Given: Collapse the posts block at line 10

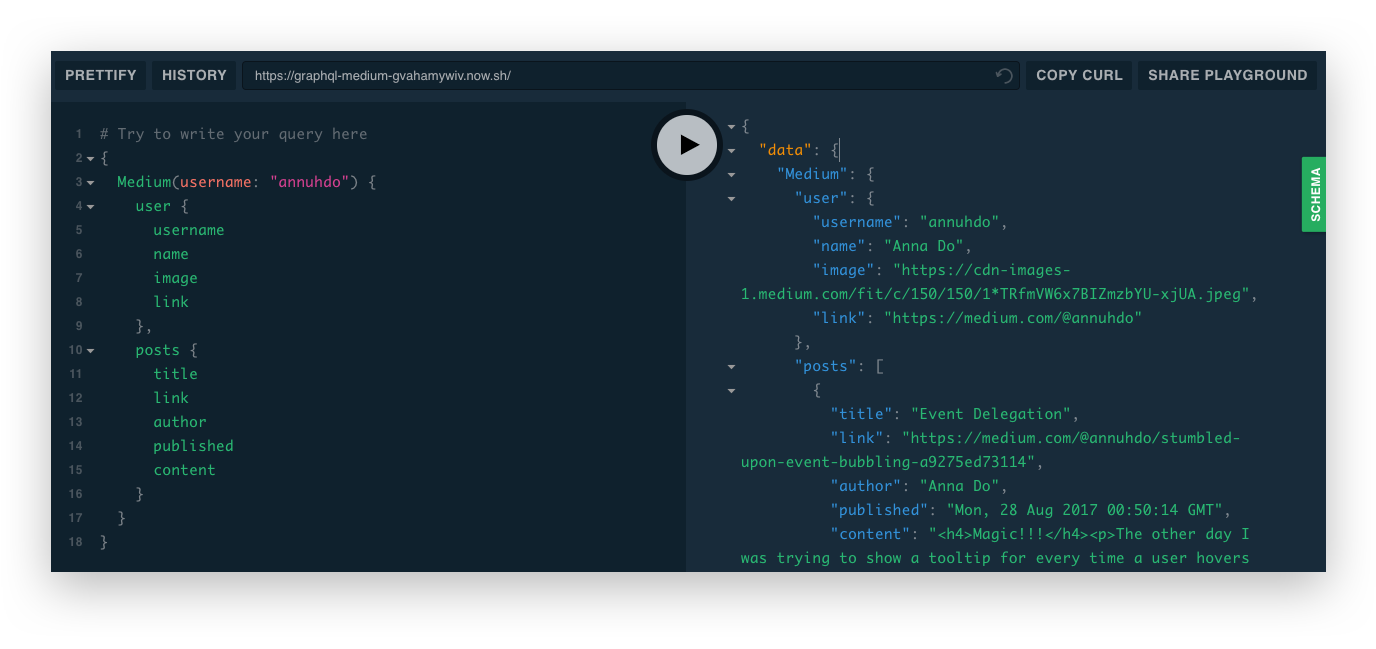Looking at the screenshot, I should pyautogui.click(x=90, y=351).
